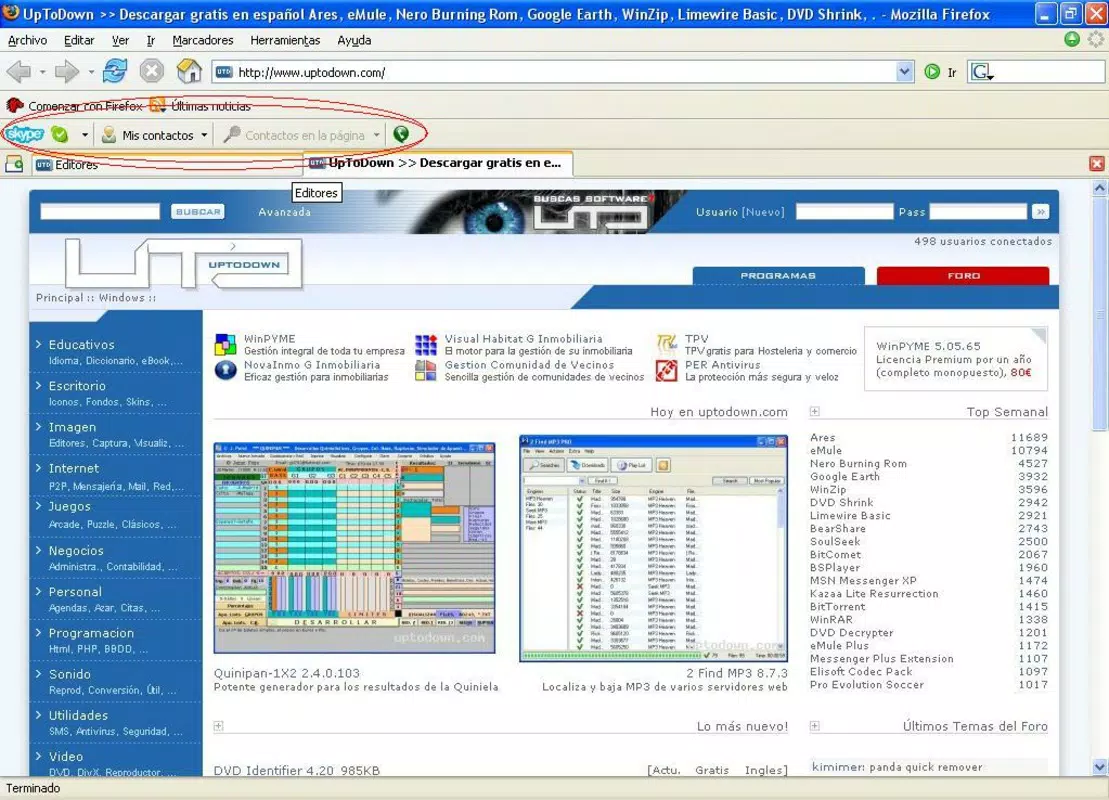Stop loading the page
Viewport: 1109px width, 800px height.
tap(151, 71)
